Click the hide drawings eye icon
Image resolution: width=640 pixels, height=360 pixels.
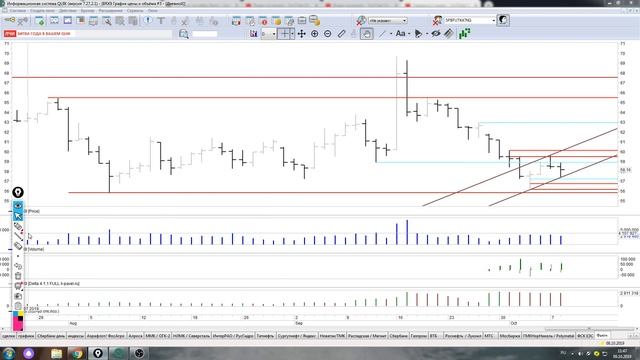coord(436,34)
